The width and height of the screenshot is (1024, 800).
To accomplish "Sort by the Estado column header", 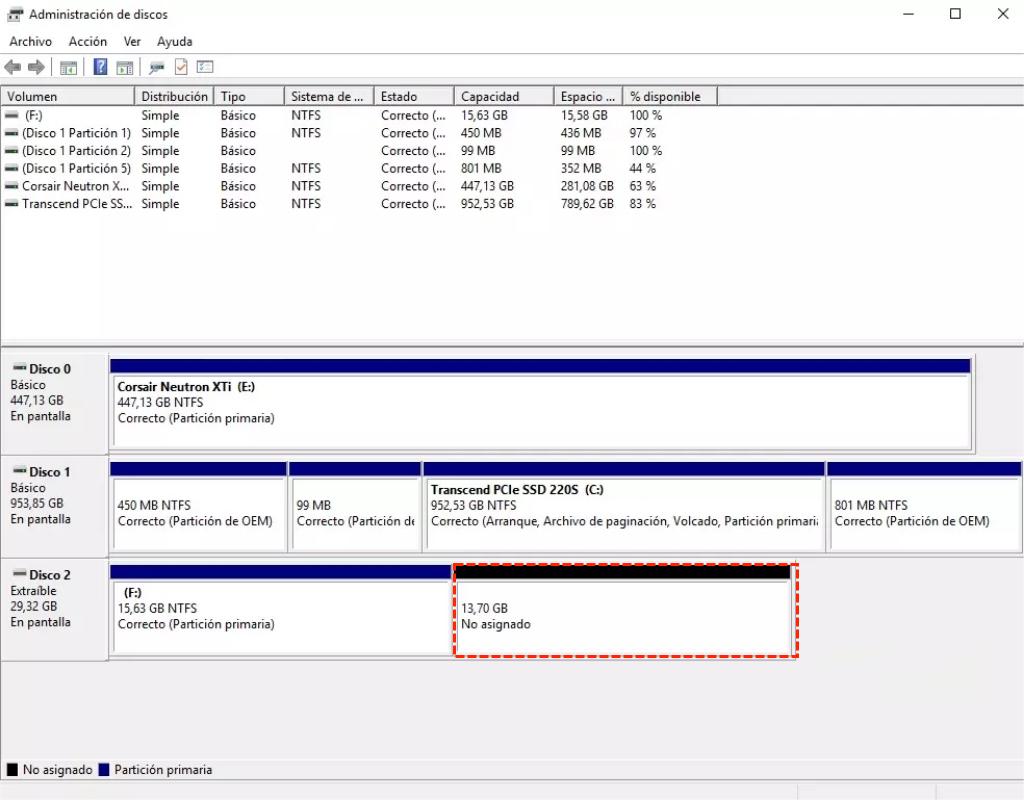I will point(414,96).
